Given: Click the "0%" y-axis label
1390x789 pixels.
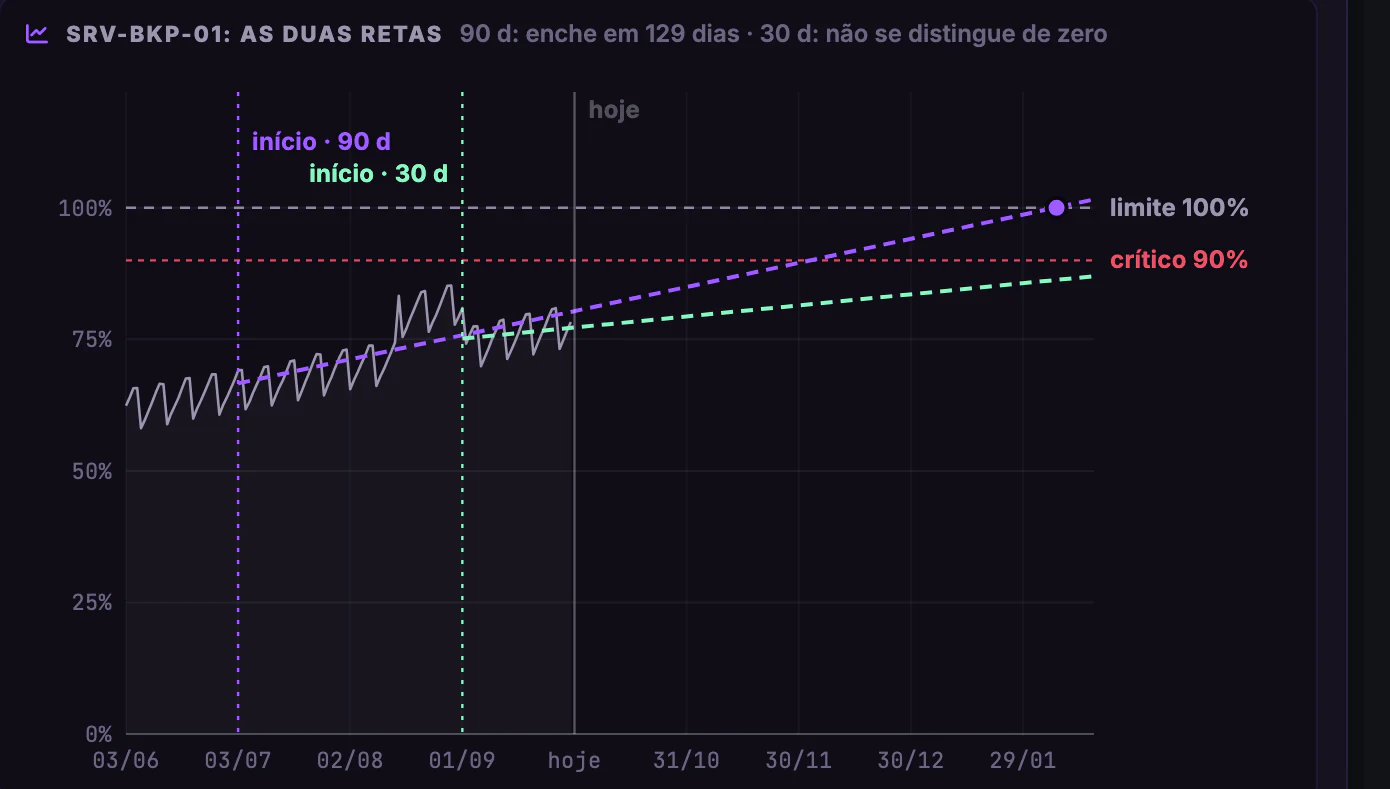Looking at the screenshot, I should (97, 734).
